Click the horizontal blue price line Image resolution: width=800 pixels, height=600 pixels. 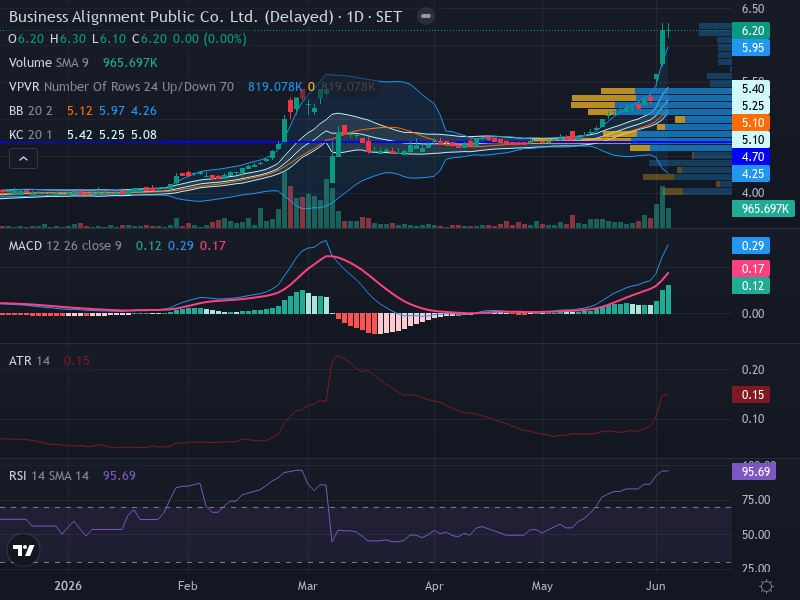click(365, 142)
